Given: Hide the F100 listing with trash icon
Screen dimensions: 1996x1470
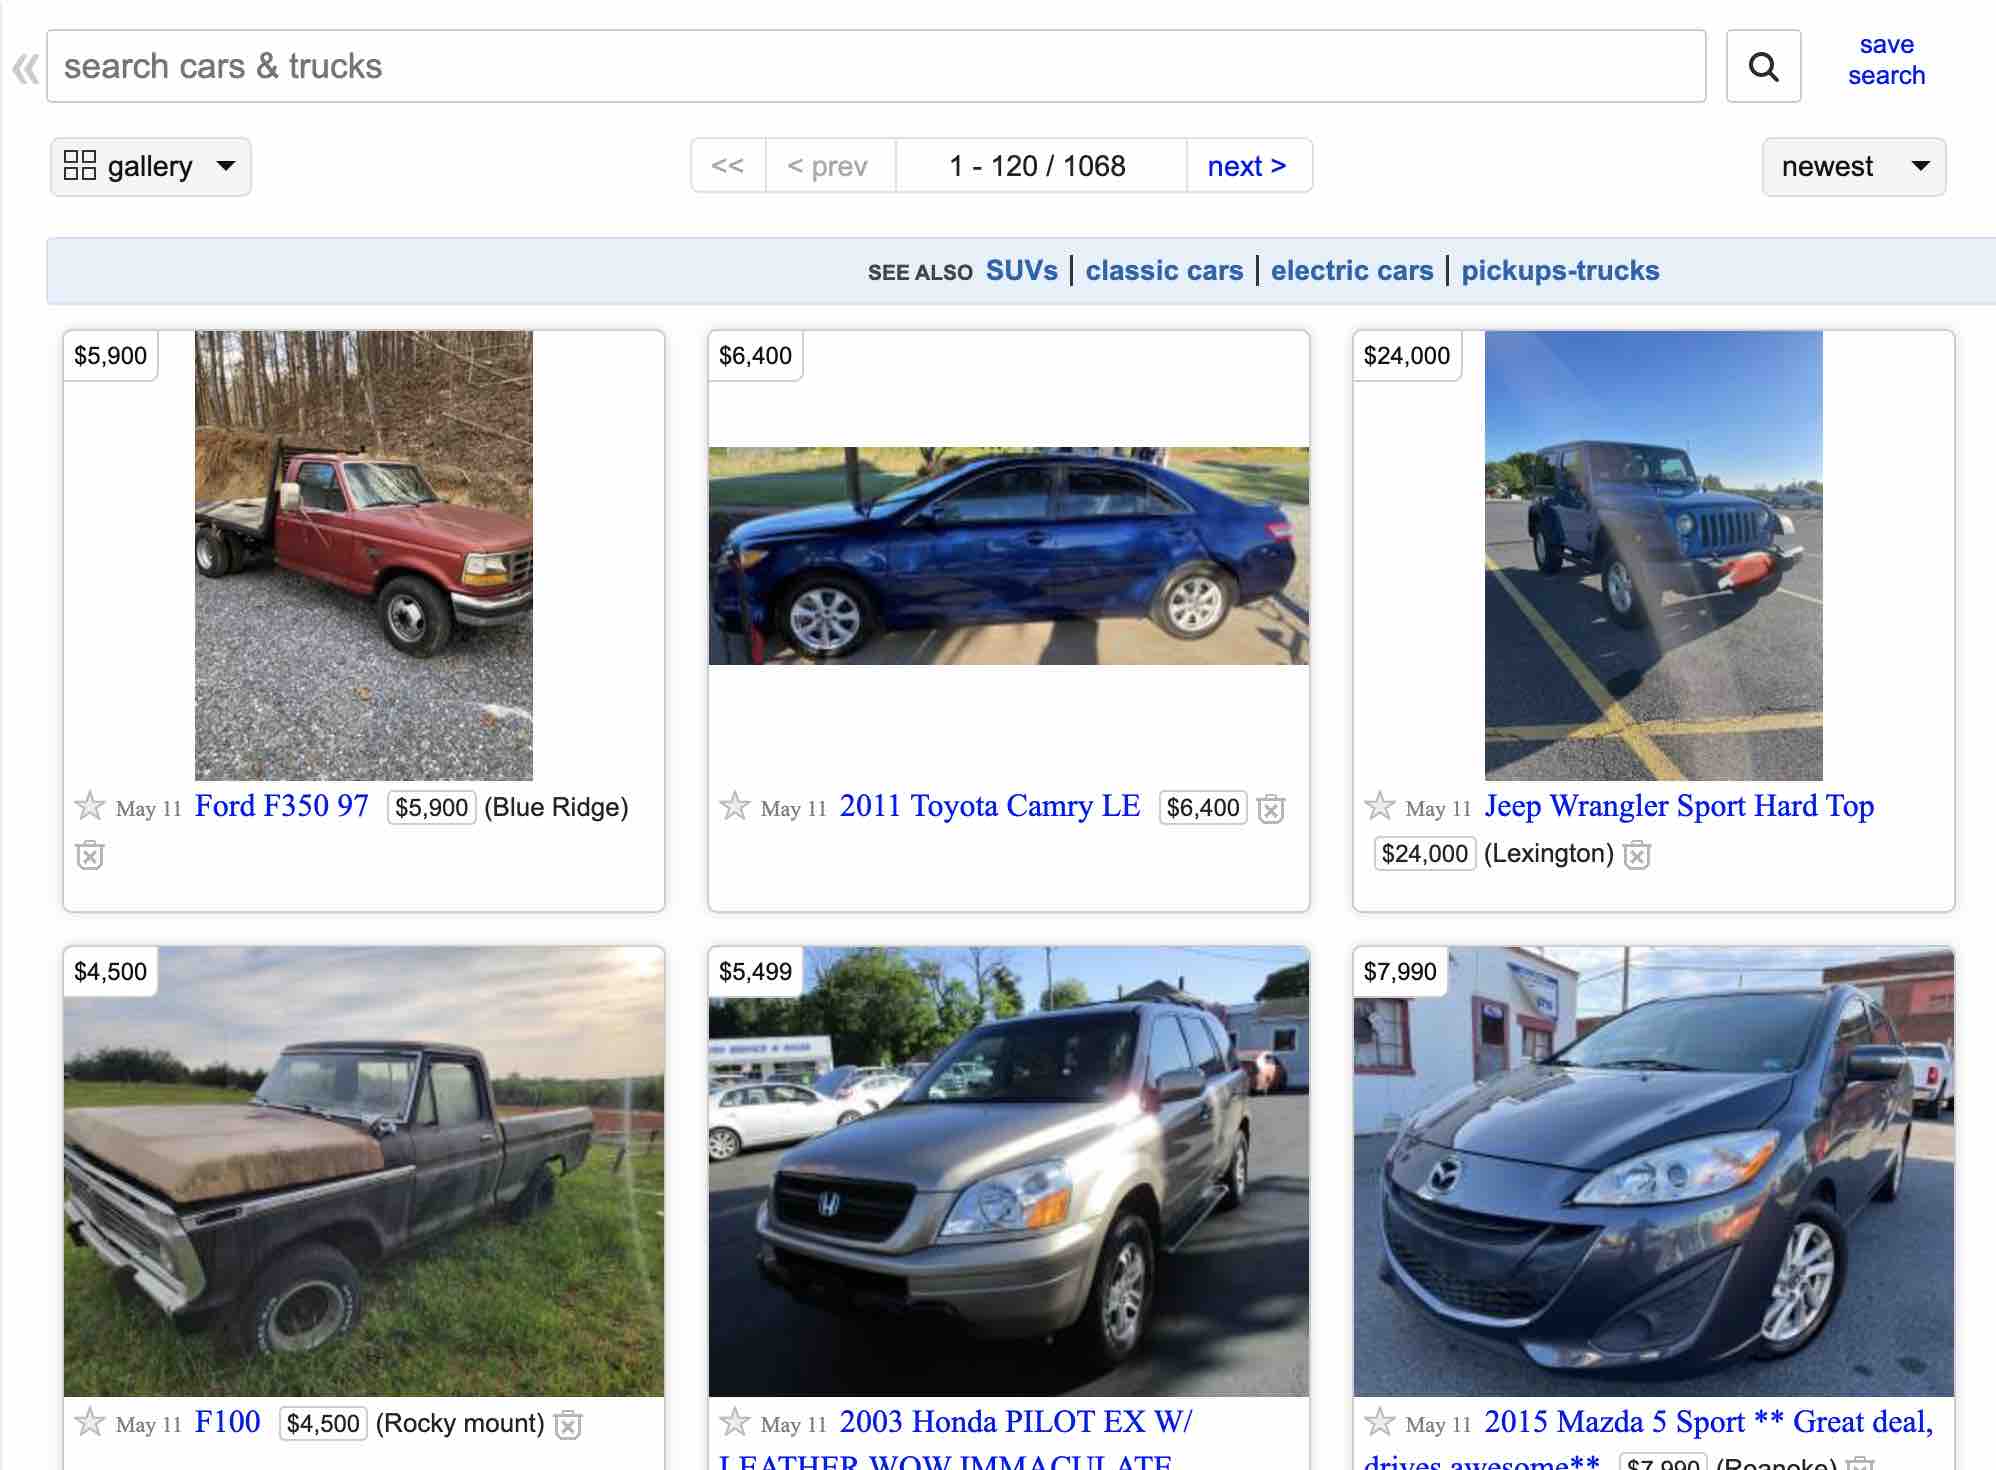Looking at the screenshot, I should click(x=568, y=1424).
